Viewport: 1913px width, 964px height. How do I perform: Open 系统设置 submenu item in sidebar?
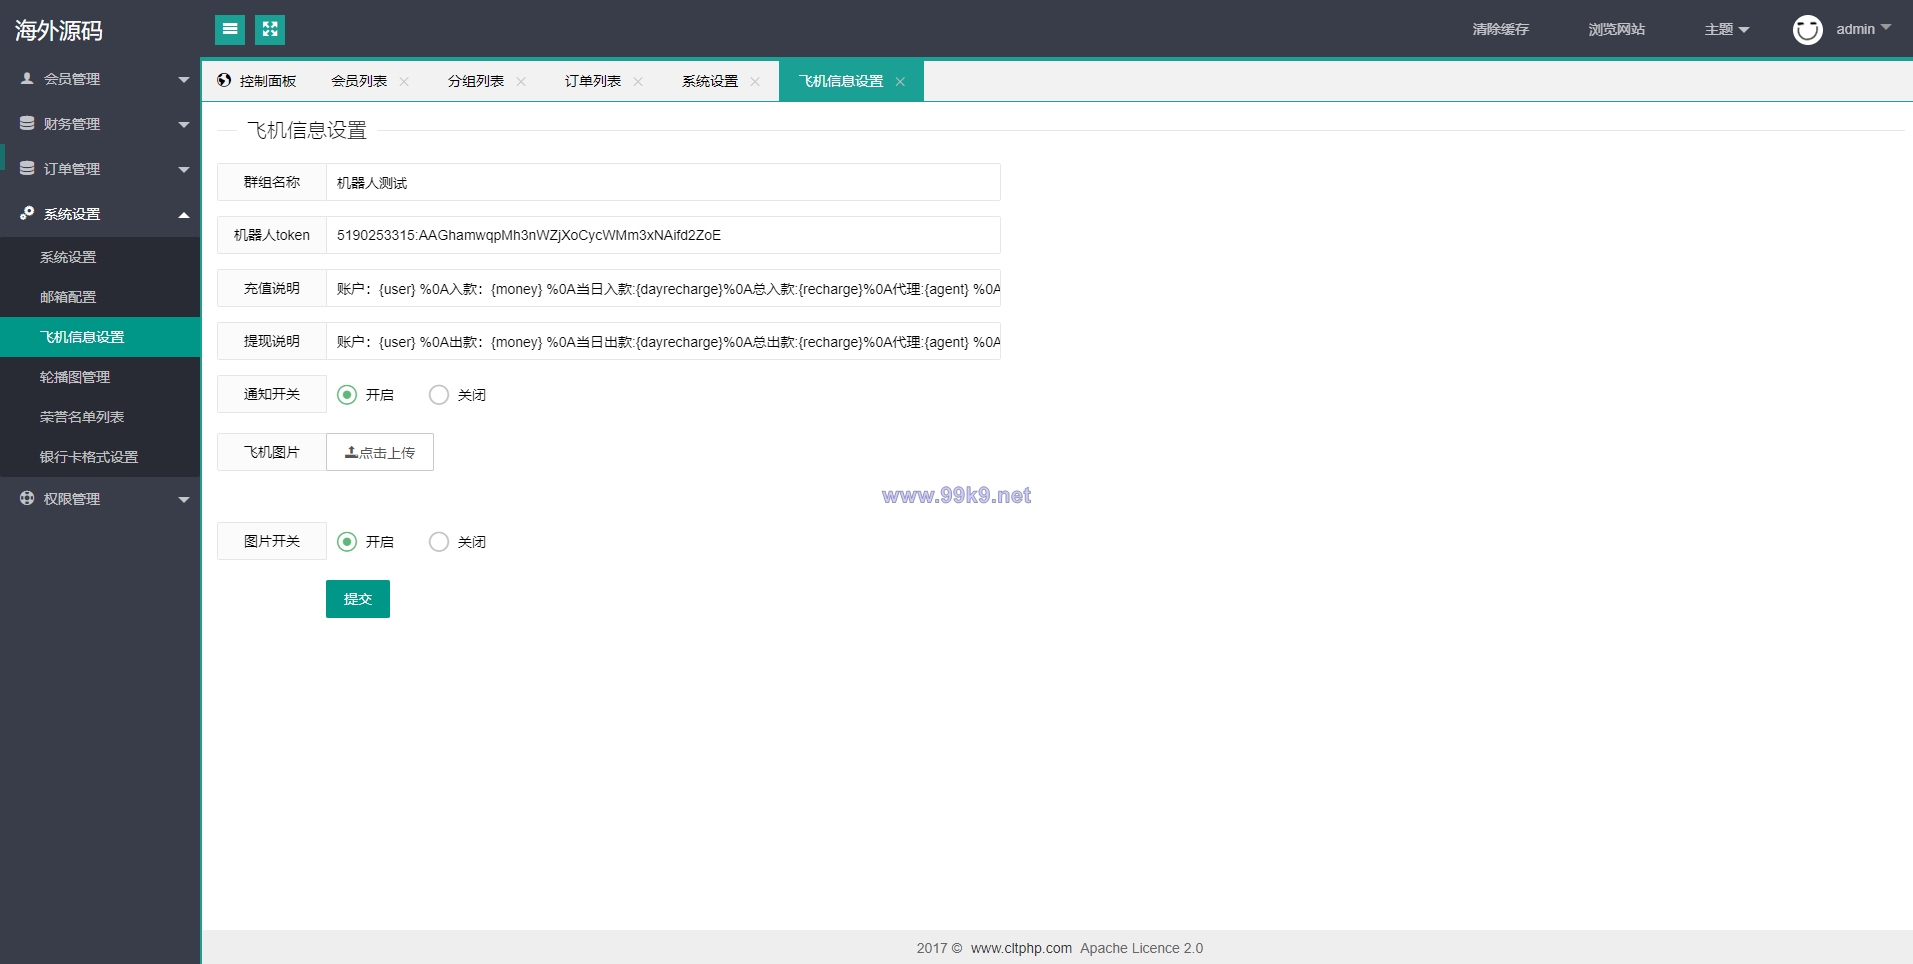pyautogui.click(x=100, y=257)
